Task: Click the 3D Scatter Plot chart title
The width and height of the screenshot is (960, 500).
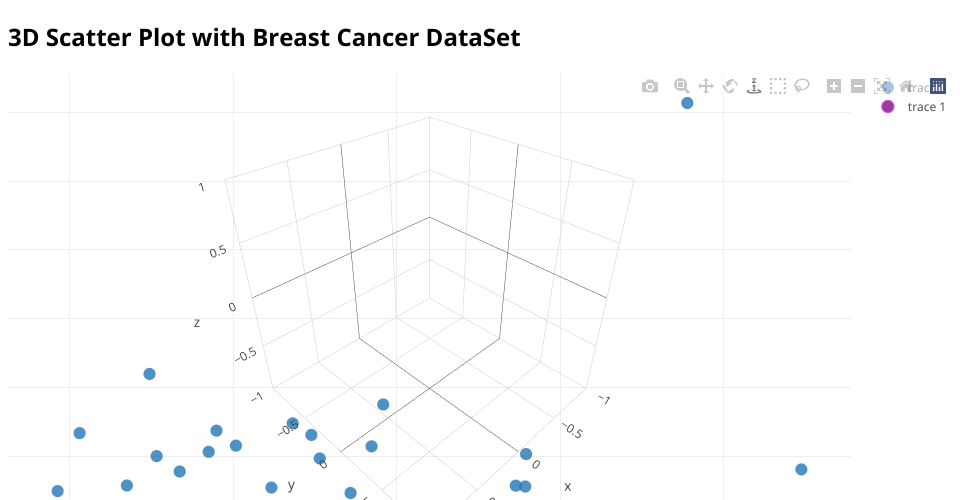Action: click(x=264, y=38)
